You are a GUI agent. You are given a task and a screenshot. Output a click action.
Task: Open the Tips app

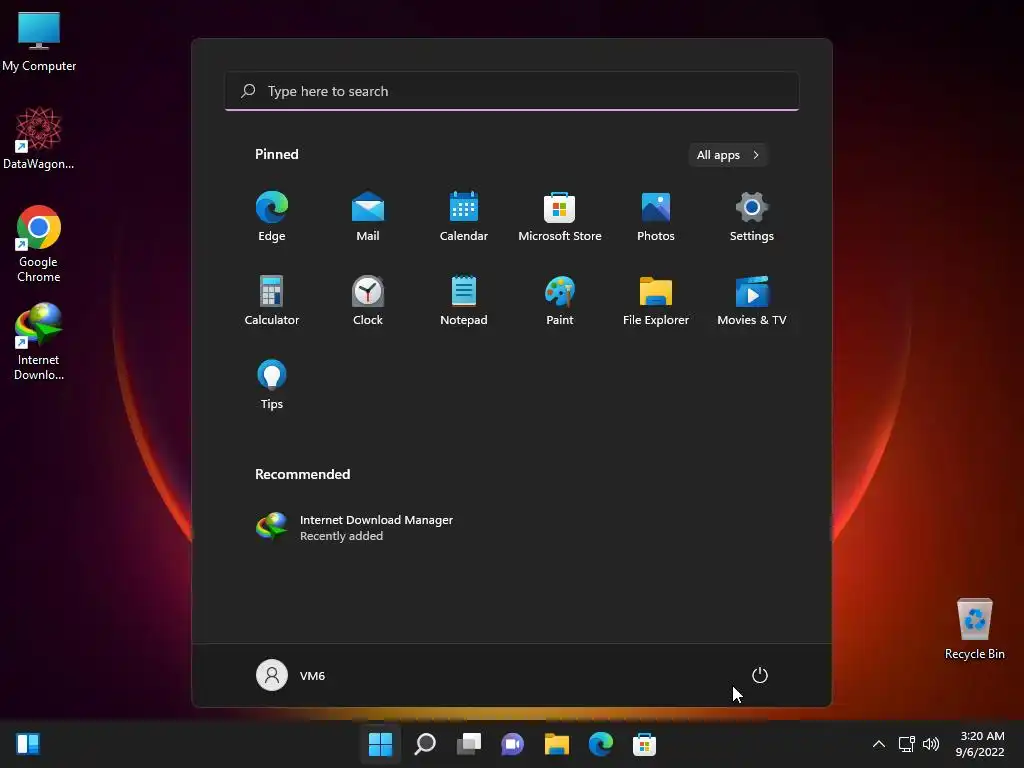click(x=272, y=385)
